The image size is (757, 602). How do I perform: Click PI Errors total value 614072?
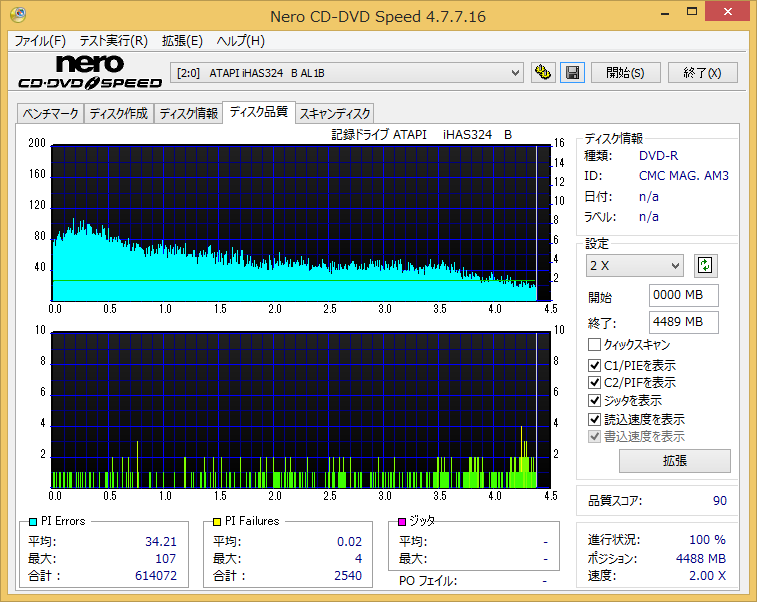tap(156, 576)
